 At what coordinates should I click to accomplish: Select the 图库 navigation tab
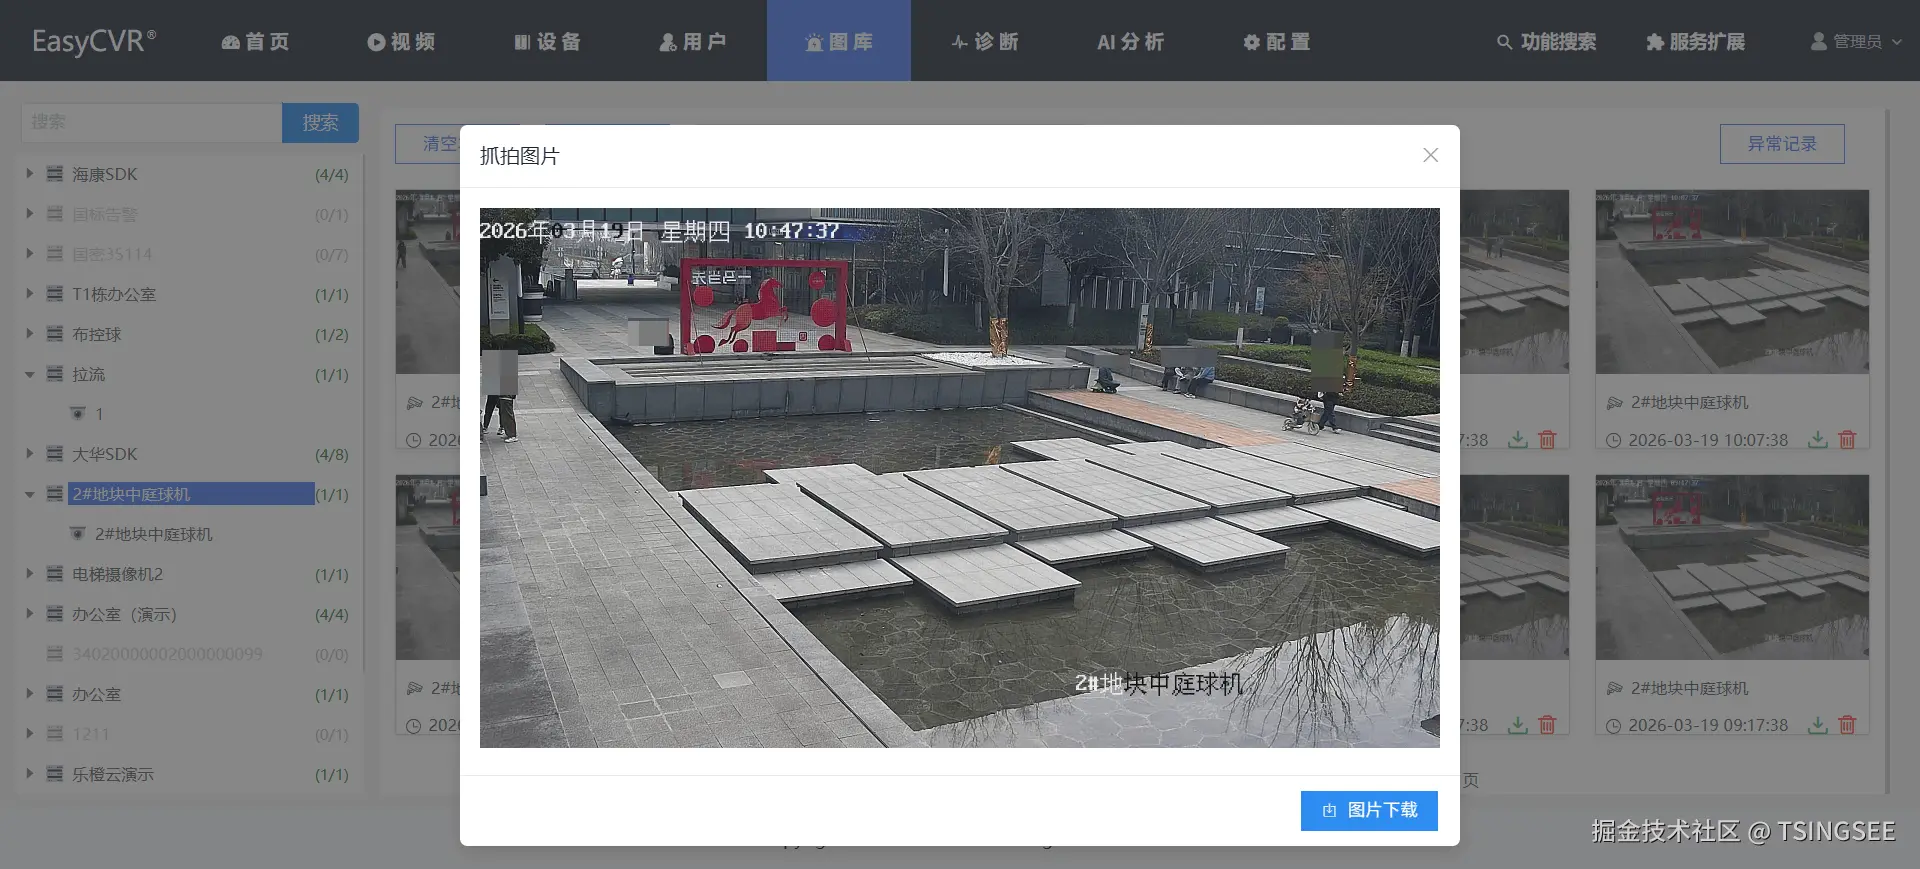coord(839,41)
